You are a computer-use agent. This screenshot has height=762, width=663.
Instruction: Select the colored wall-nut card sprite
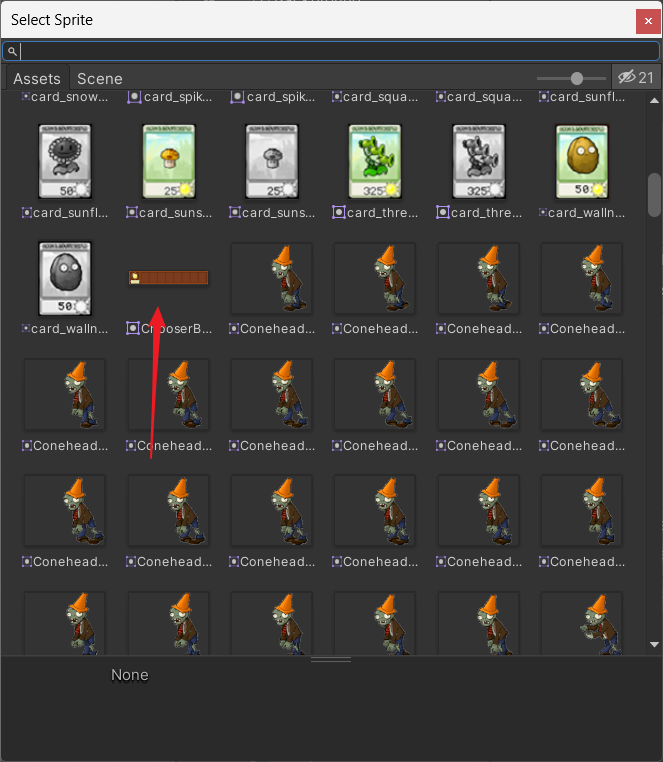[x=582, y=161]
